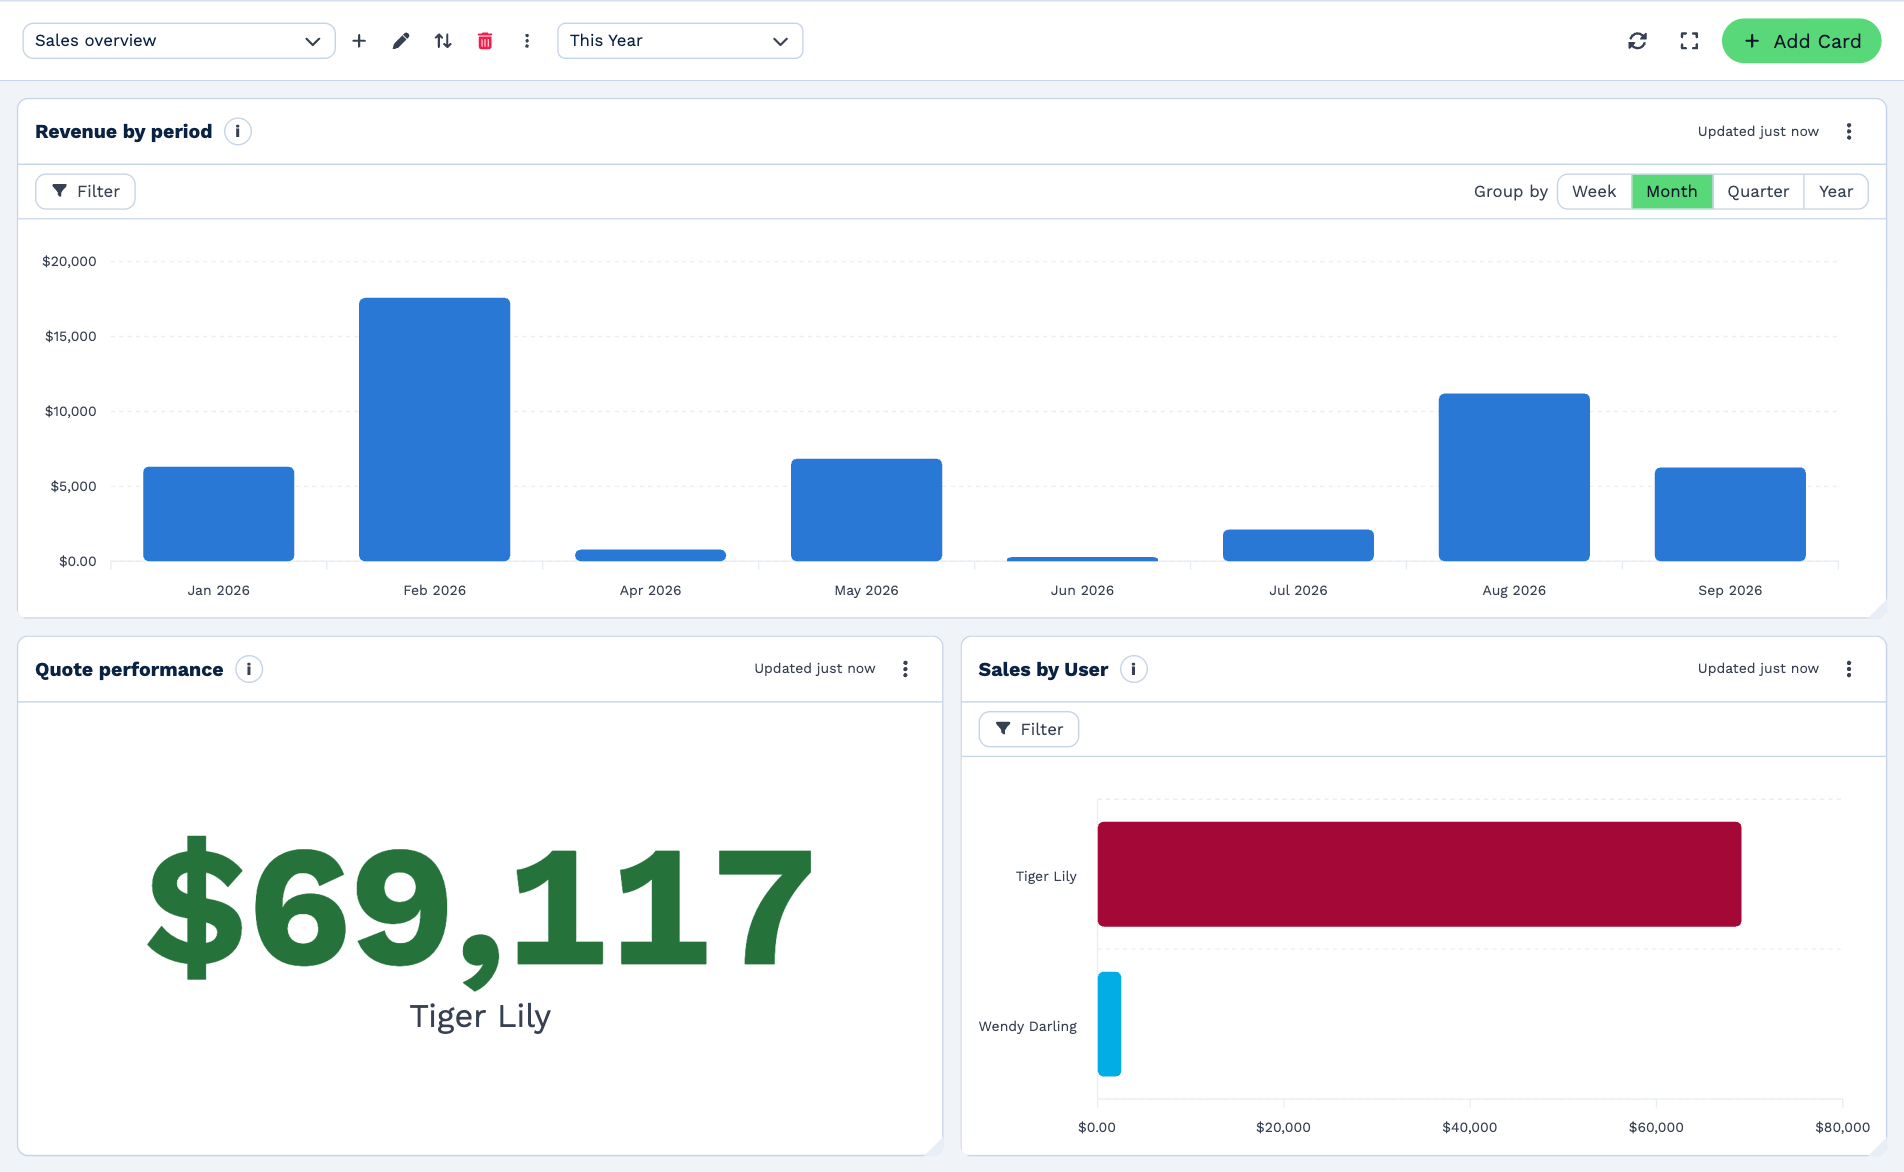Screen dimensions: 1904x1172
Task: Open Quote performance card menu
Action: coord(905,669)
